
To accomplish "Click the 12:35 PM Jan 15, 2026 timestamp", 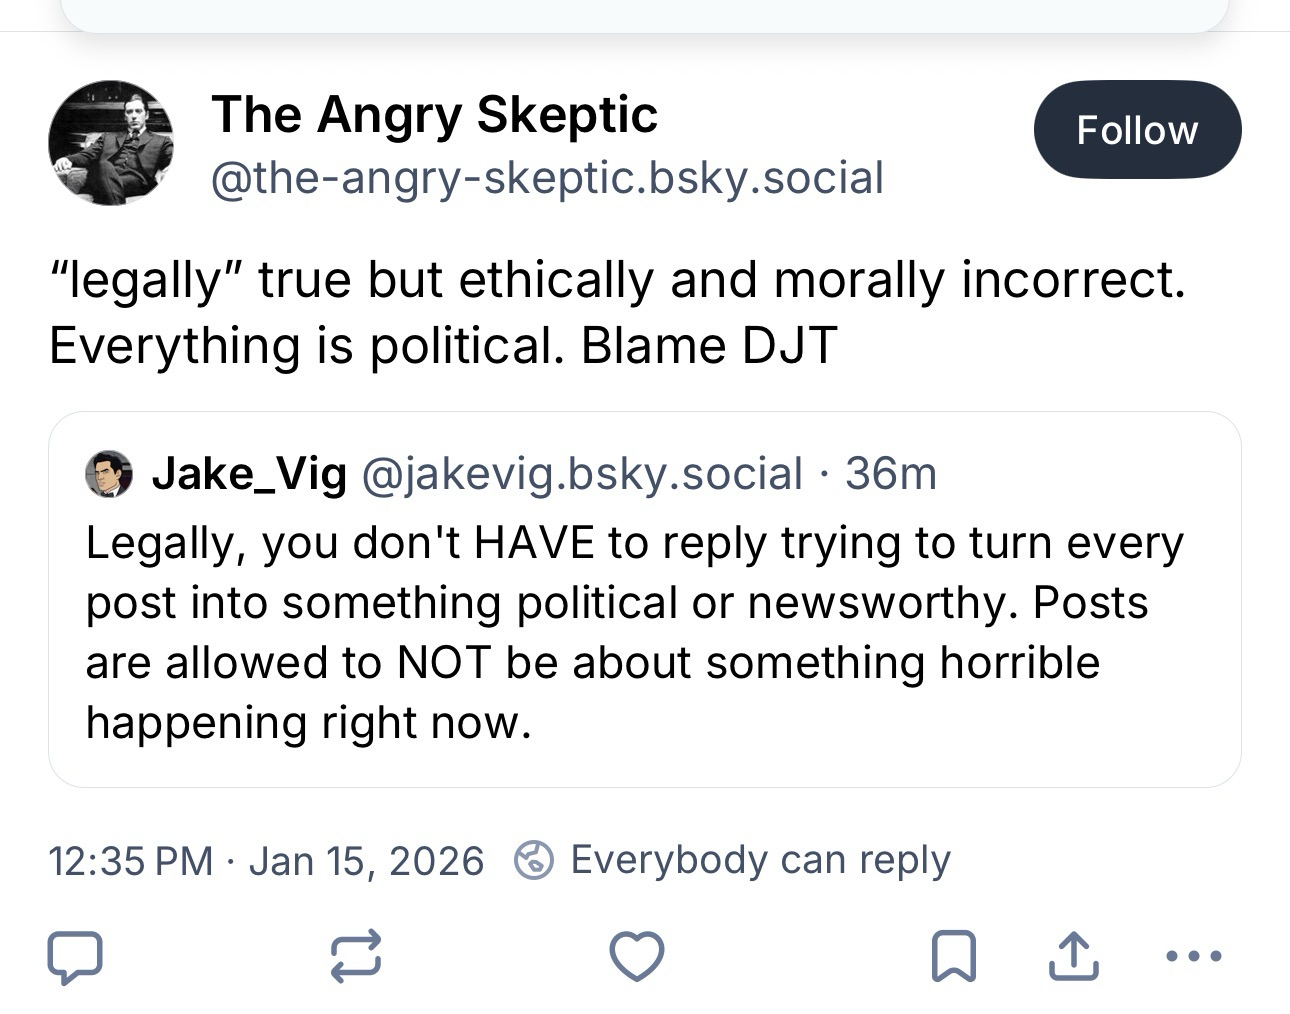I will click(x=266, y=861).
